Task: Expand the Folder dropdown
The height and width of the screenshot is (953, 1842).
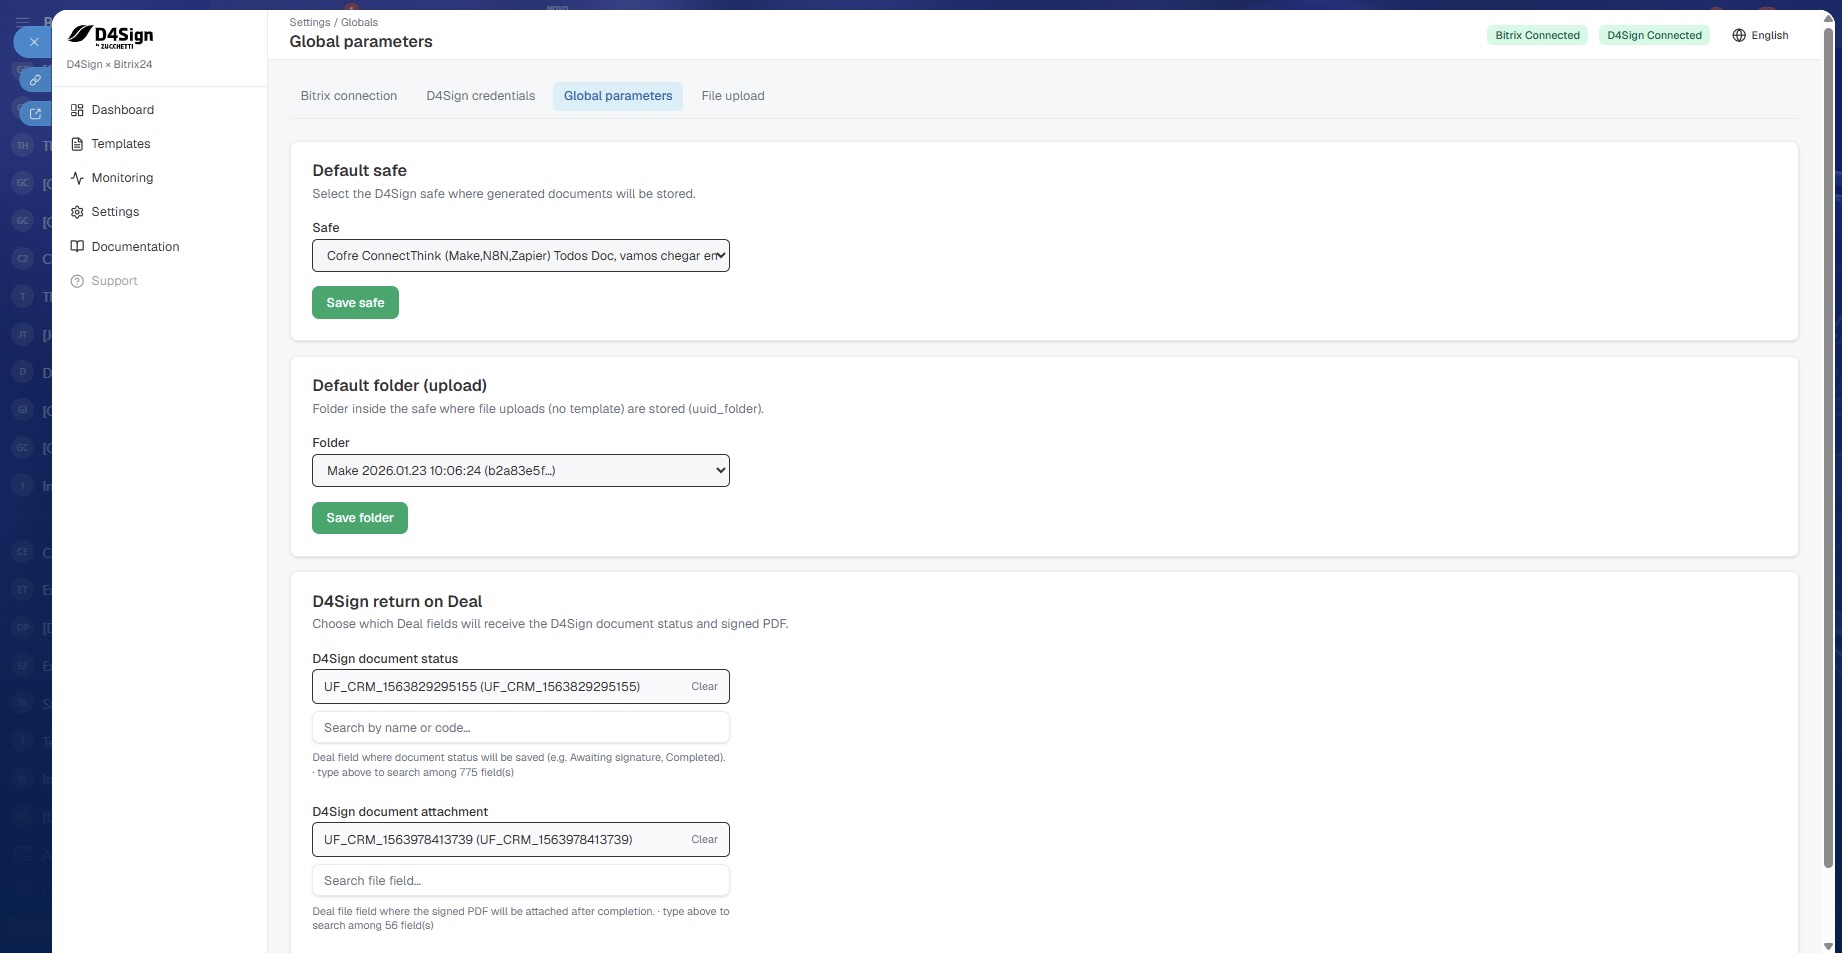Action: pyautogui.click(x=521, y=471)
